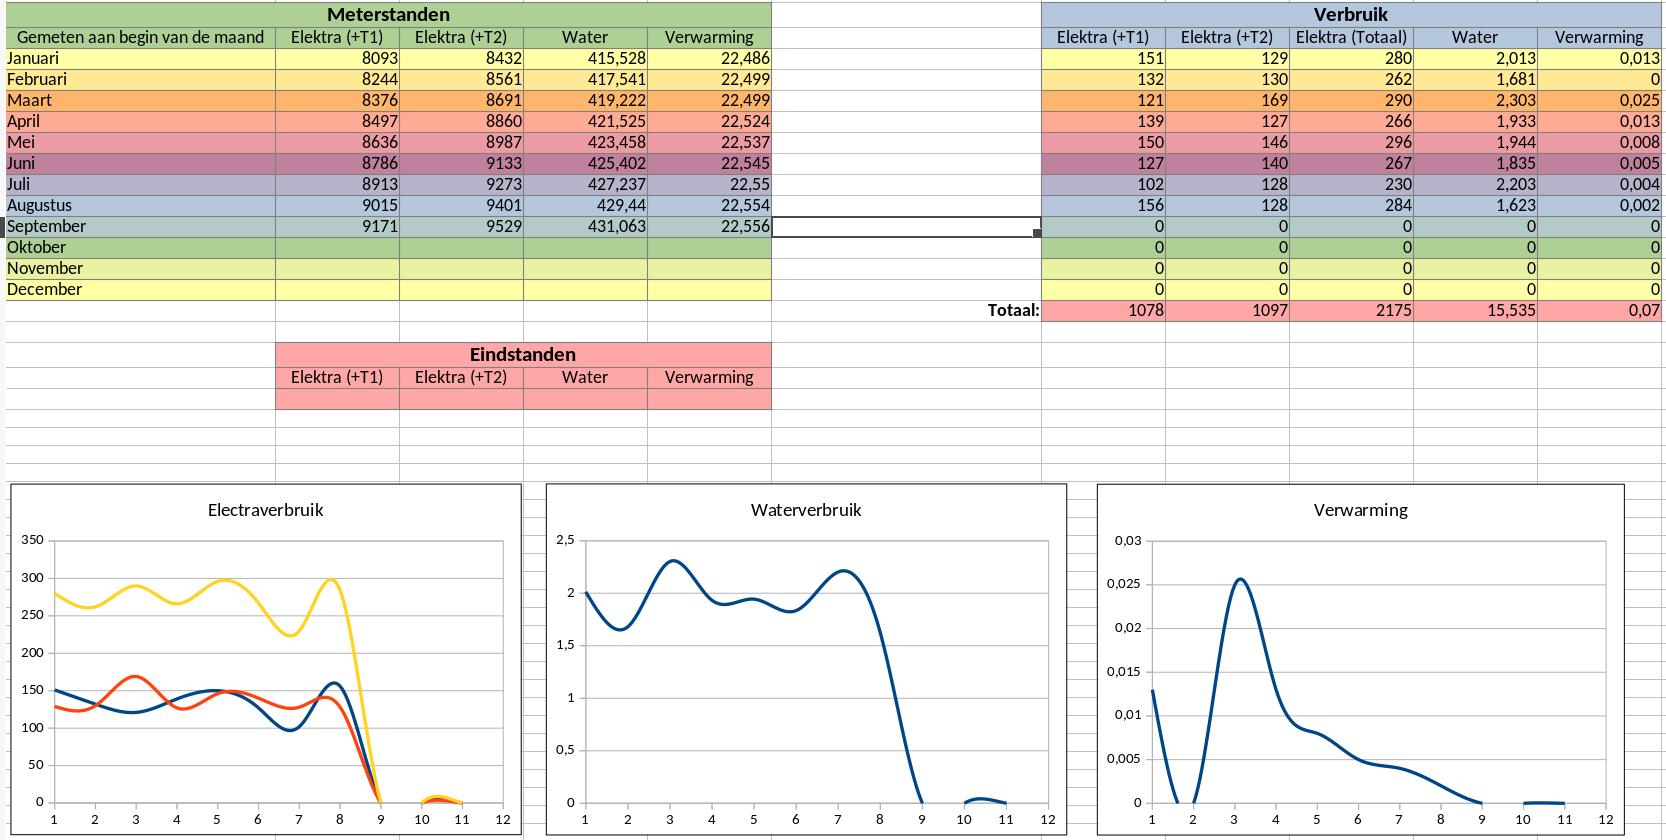1666x840 pixels.
Task: Click Elektra (+T1) header under Verbruik
Action: [1103, 37]
